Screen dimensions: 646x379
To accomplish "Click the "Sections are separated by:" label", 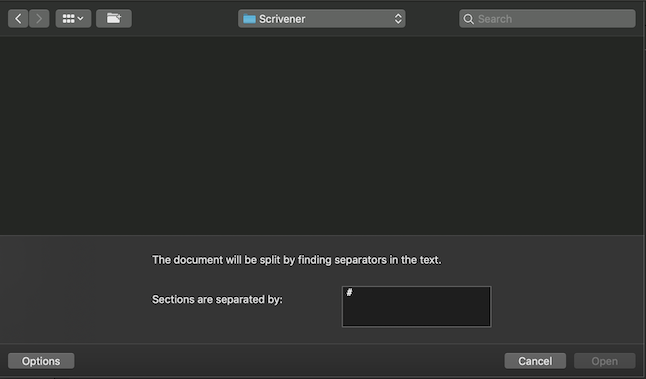I will (218, 299).
